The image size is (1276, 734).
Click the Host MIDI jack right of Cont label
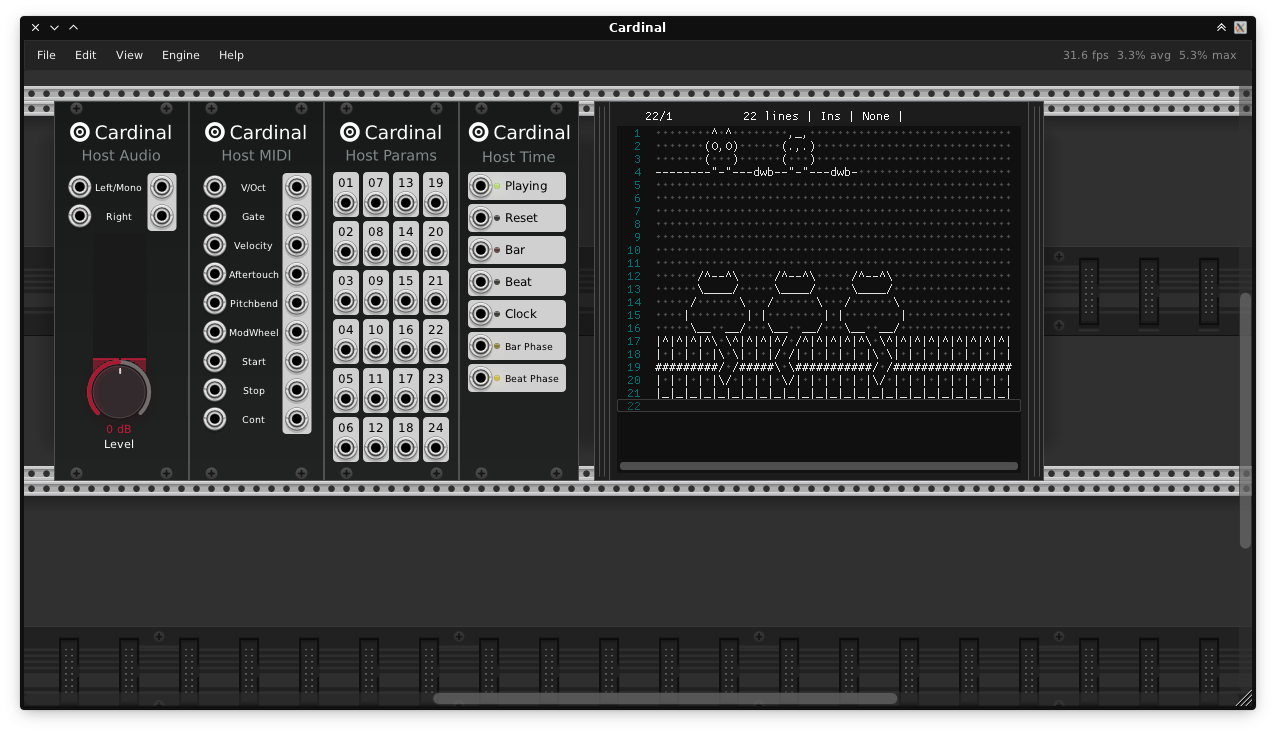coord(297,419)
